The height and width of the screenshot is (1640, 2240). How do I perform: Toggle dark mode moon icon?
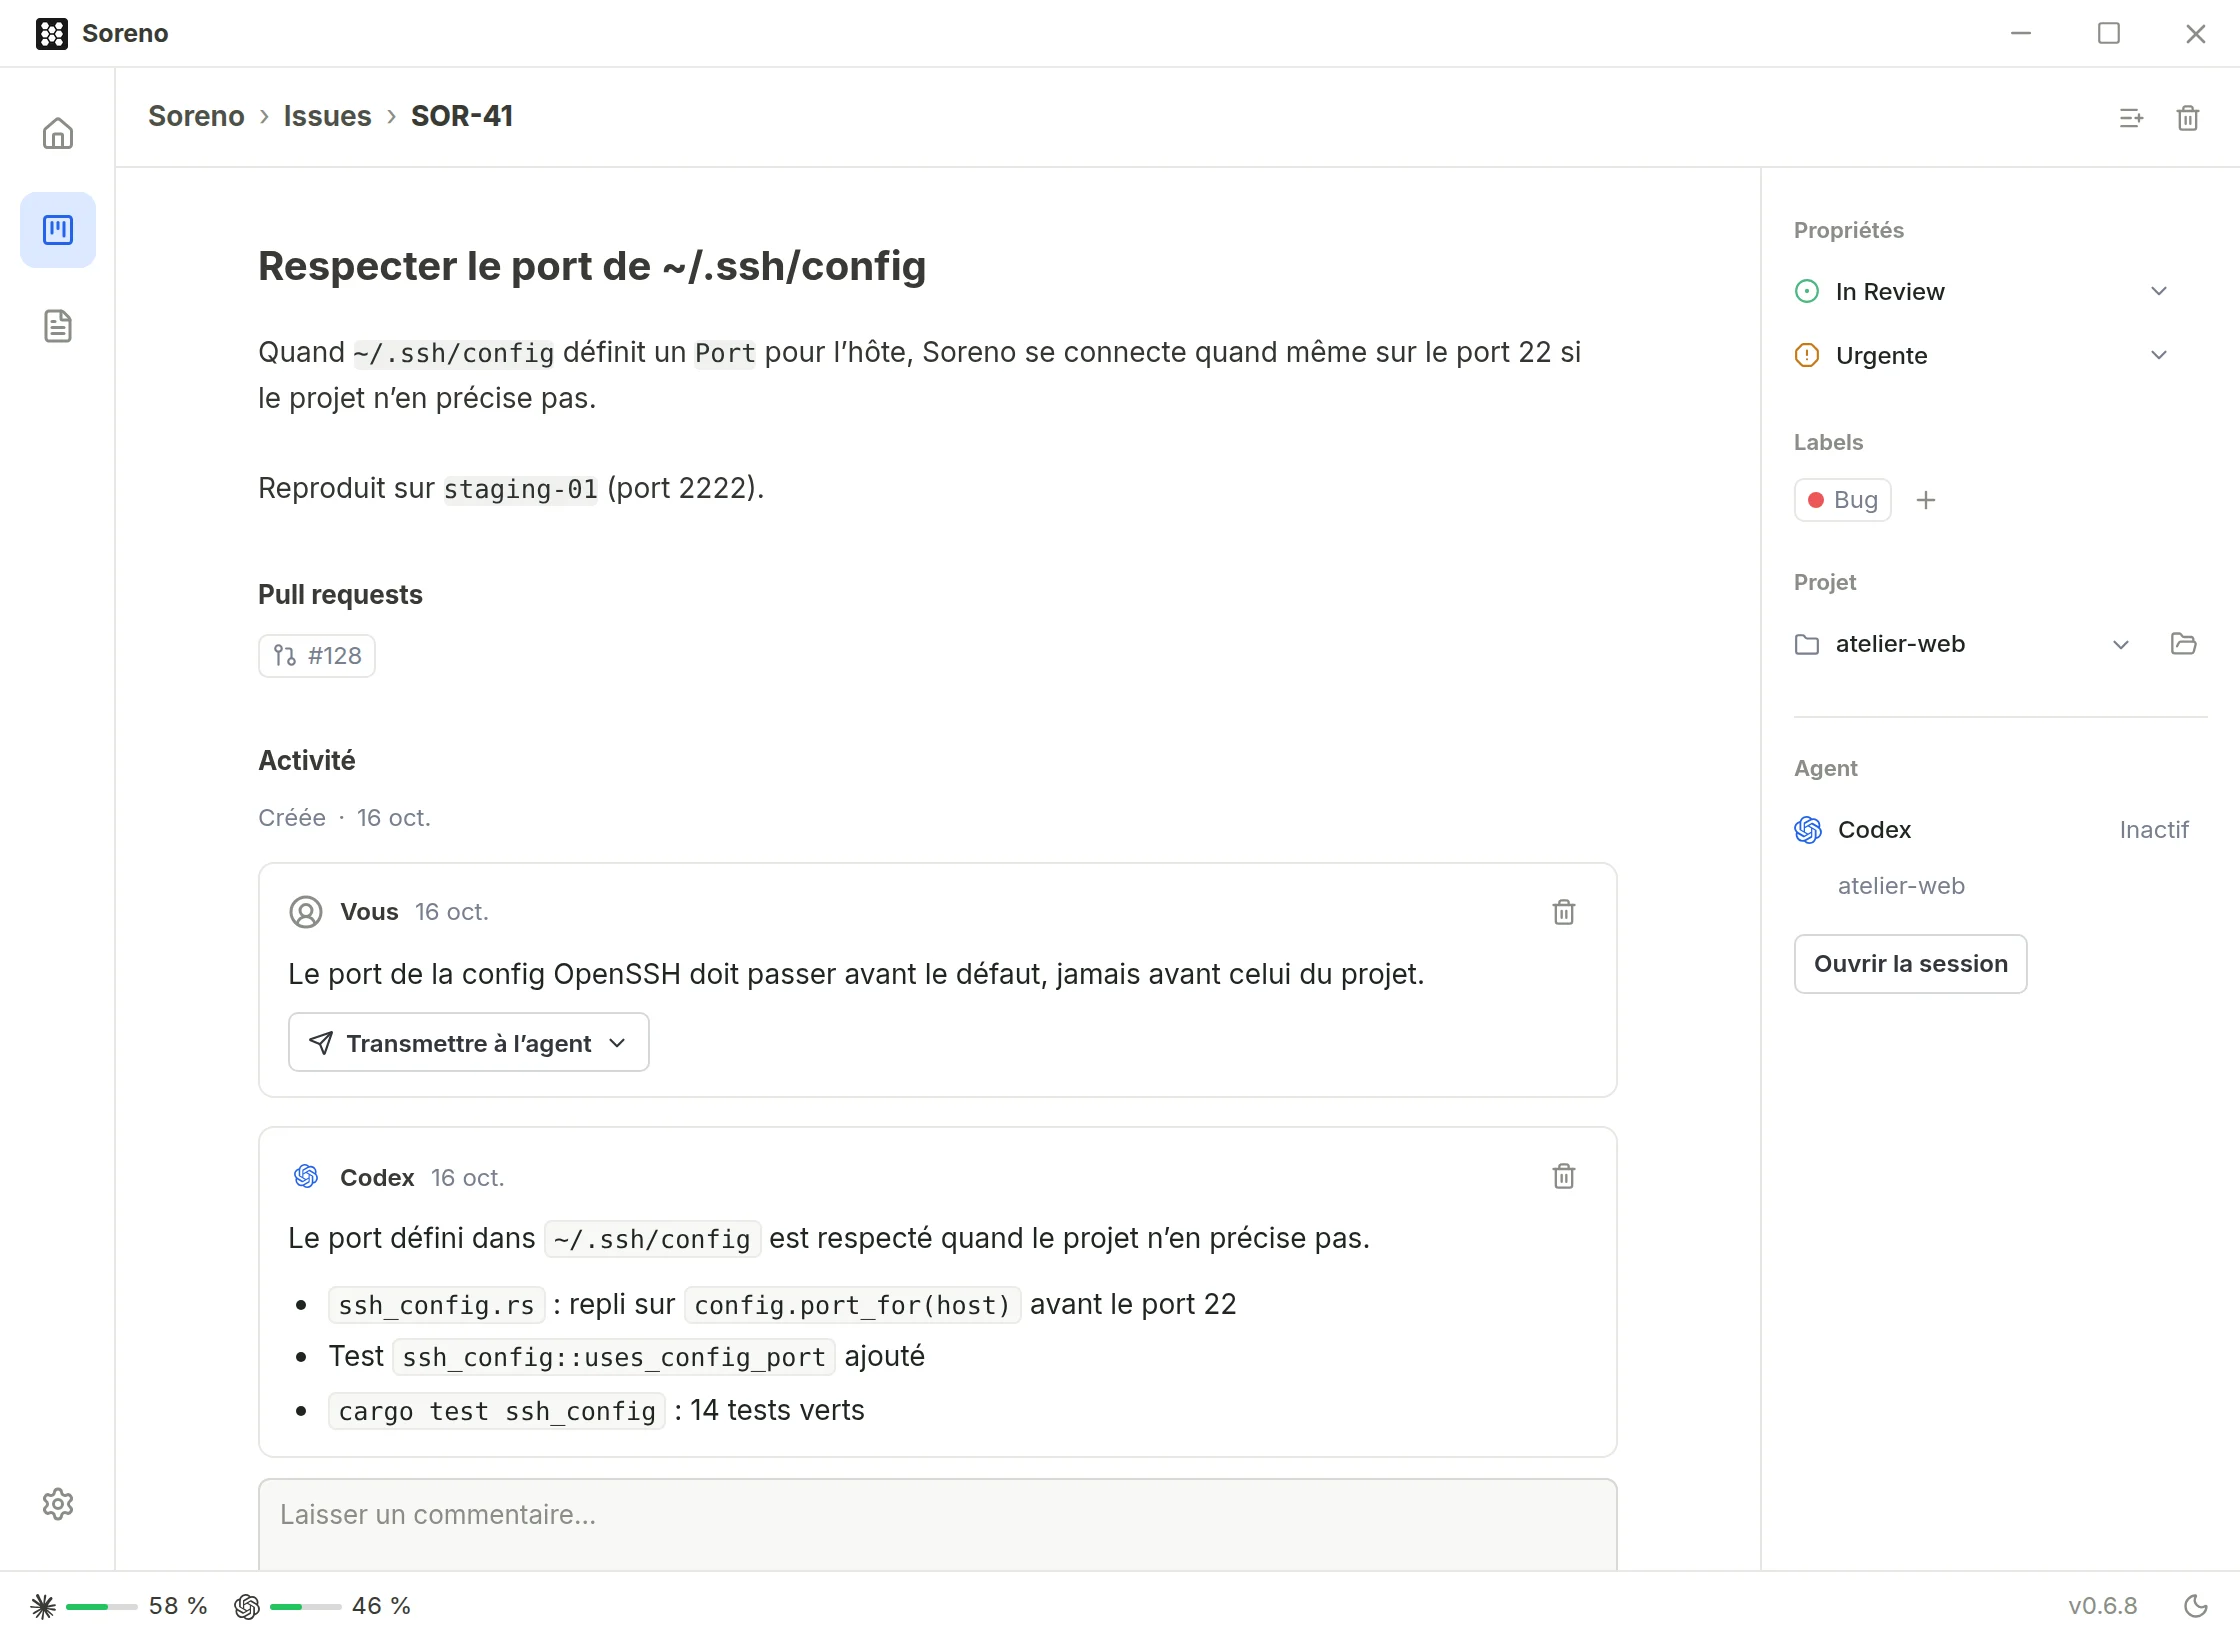2196,1606
